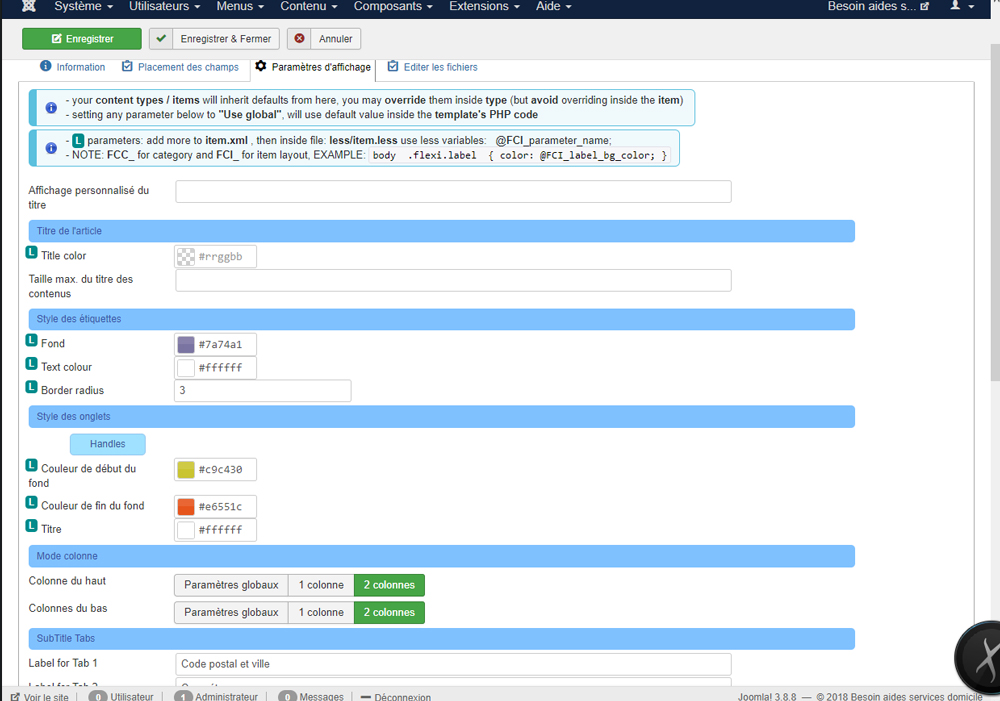Click the Utilisateur counter in the status bar
This screenshot has height=701, width=1000.
tap(121, 697)
